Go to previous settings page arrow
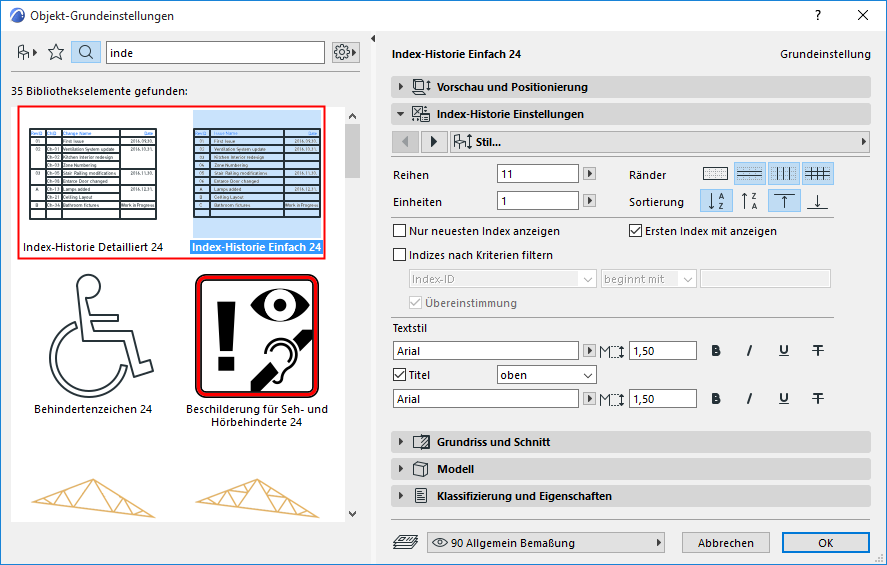Screen dimensions: 887x565 (x=406, y=141)
